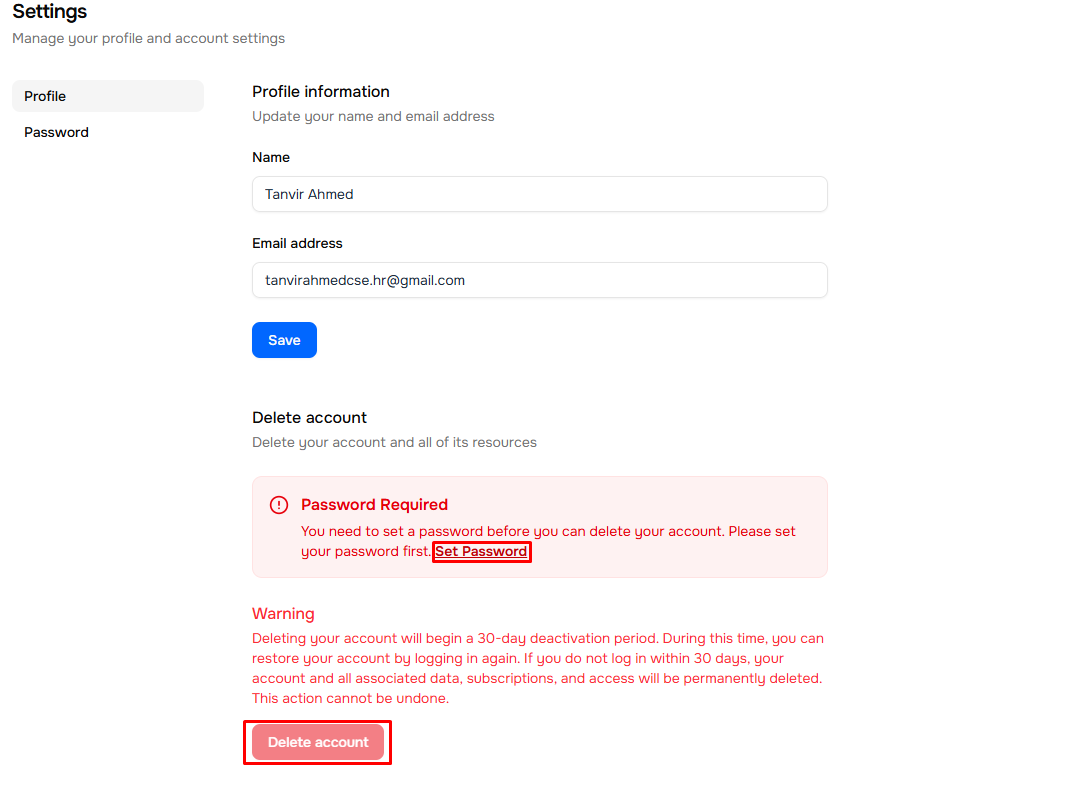Click the red Delete account button
The image size is (1082, 787).
(318, 742)
